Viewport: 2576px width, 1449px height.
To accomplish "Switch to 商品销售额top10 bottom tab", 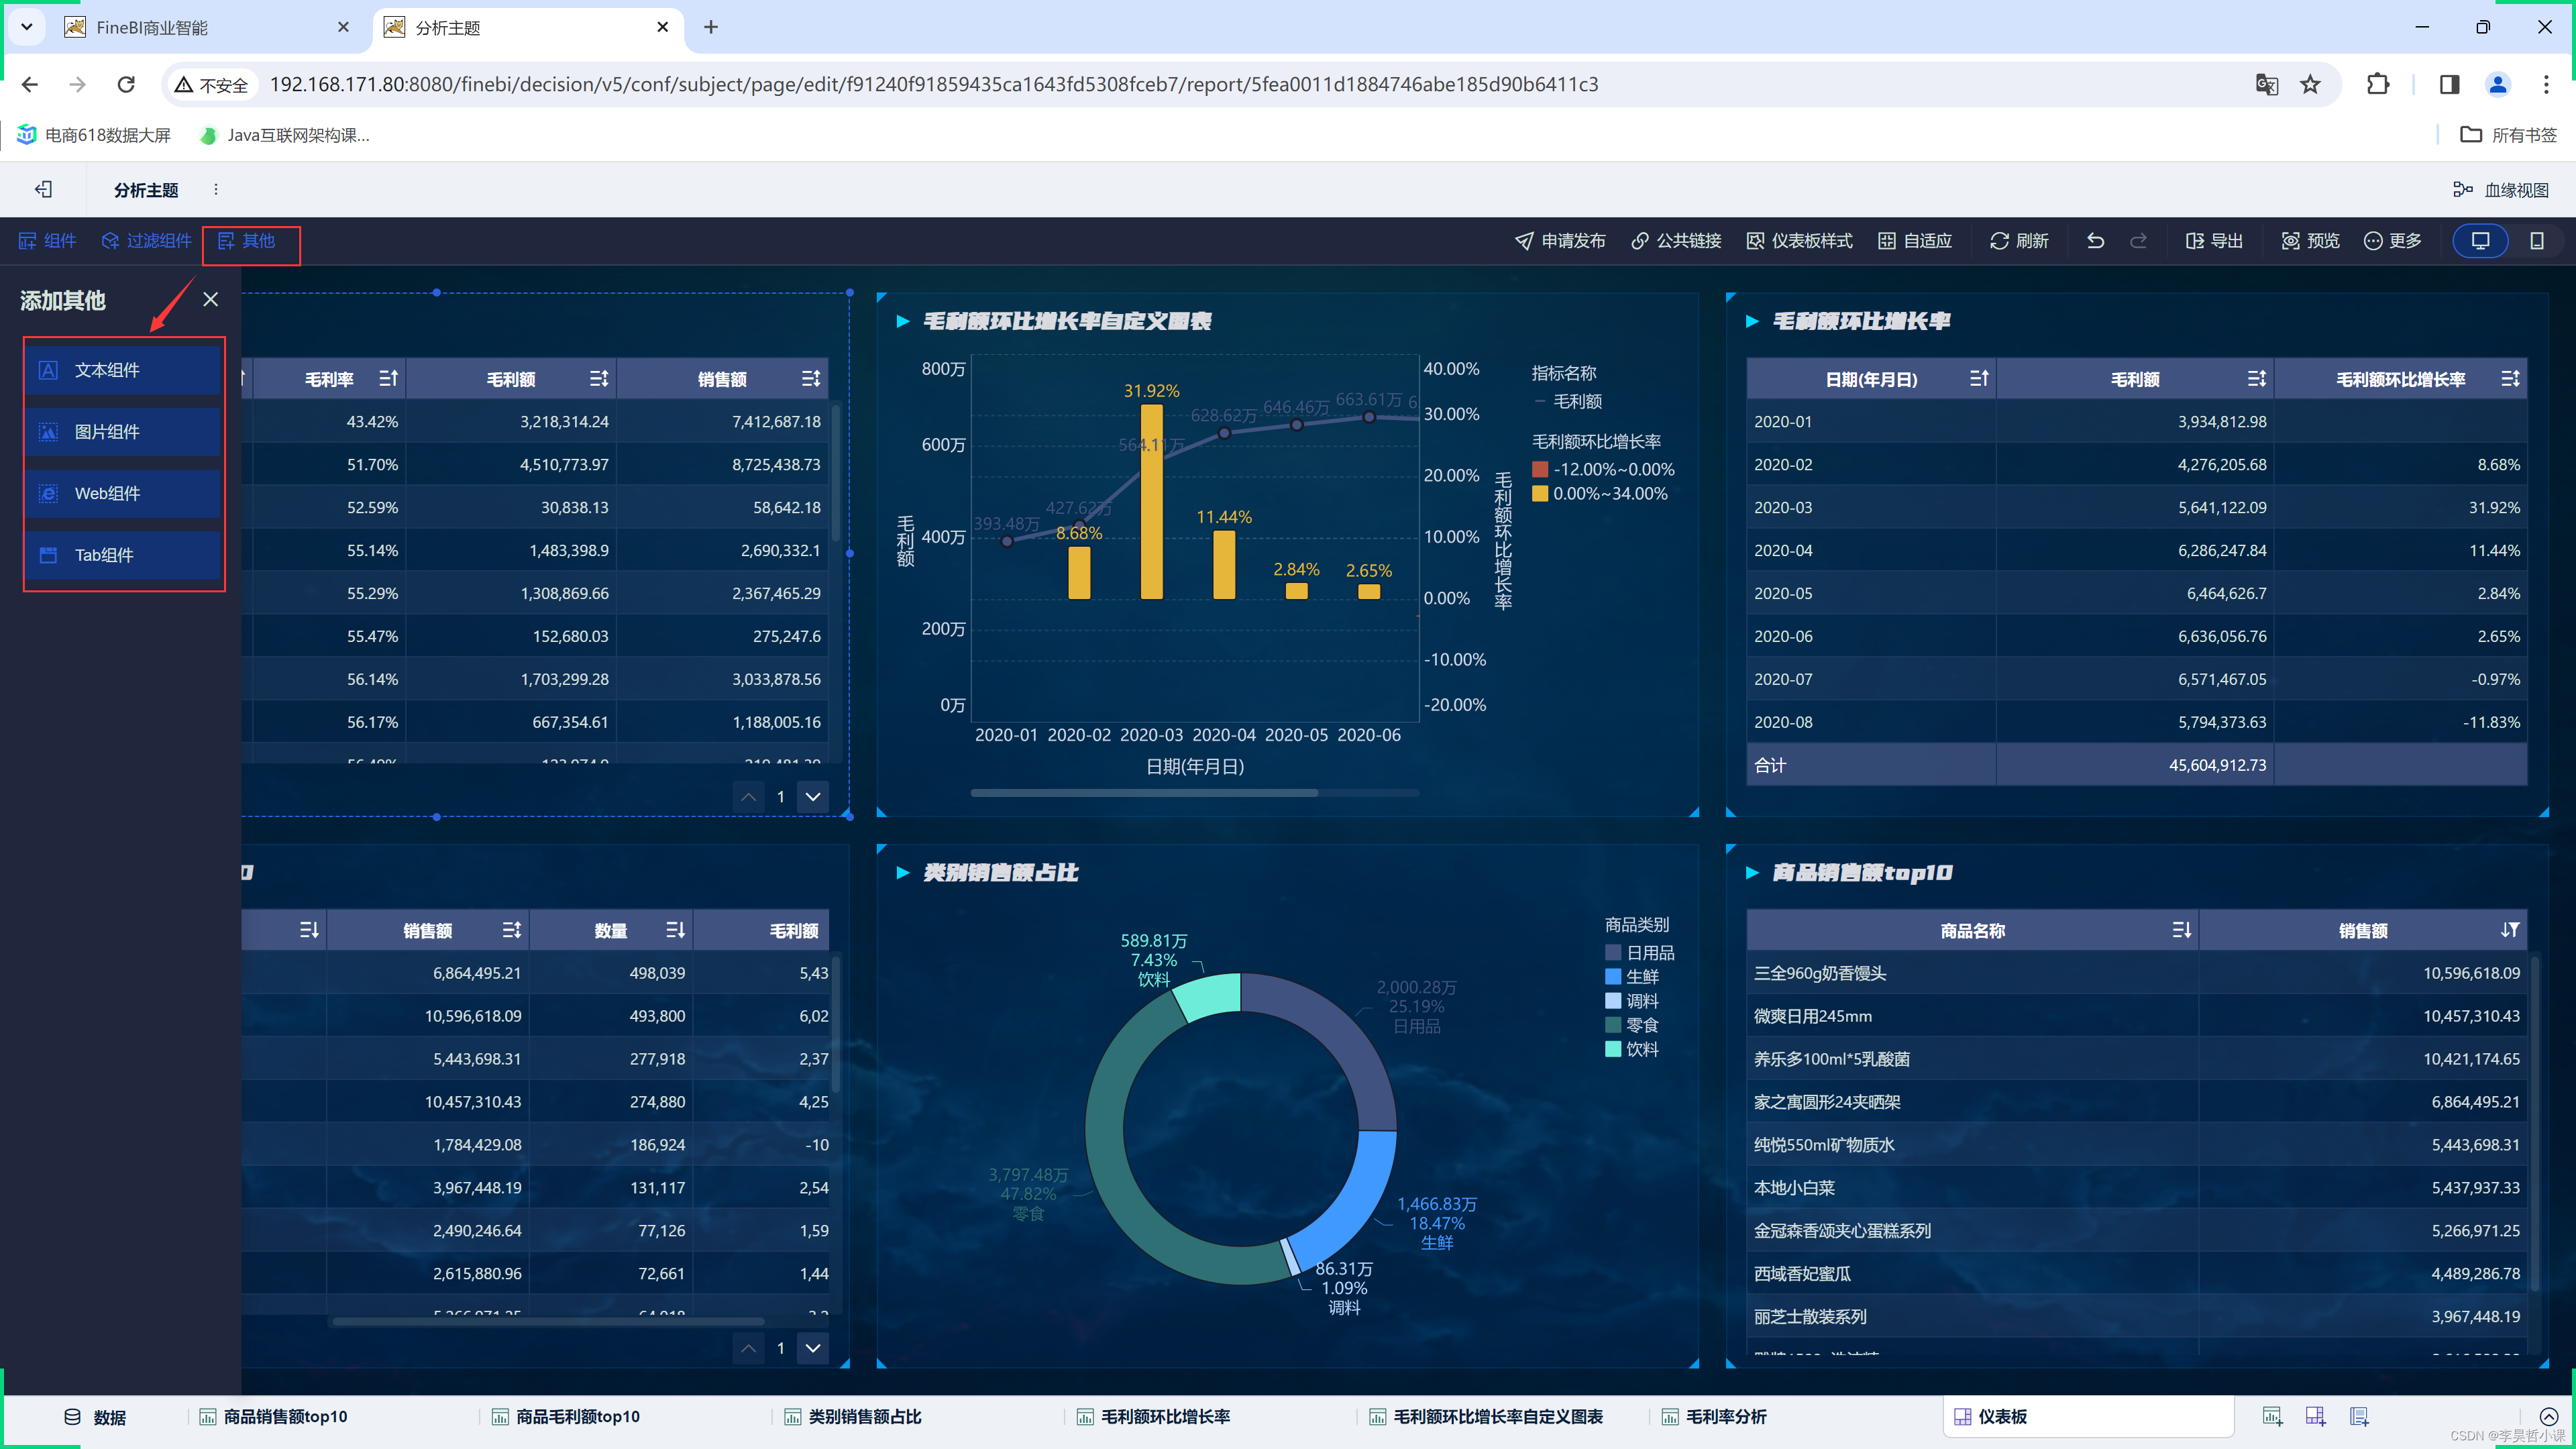I will [x=273, y=1417].
